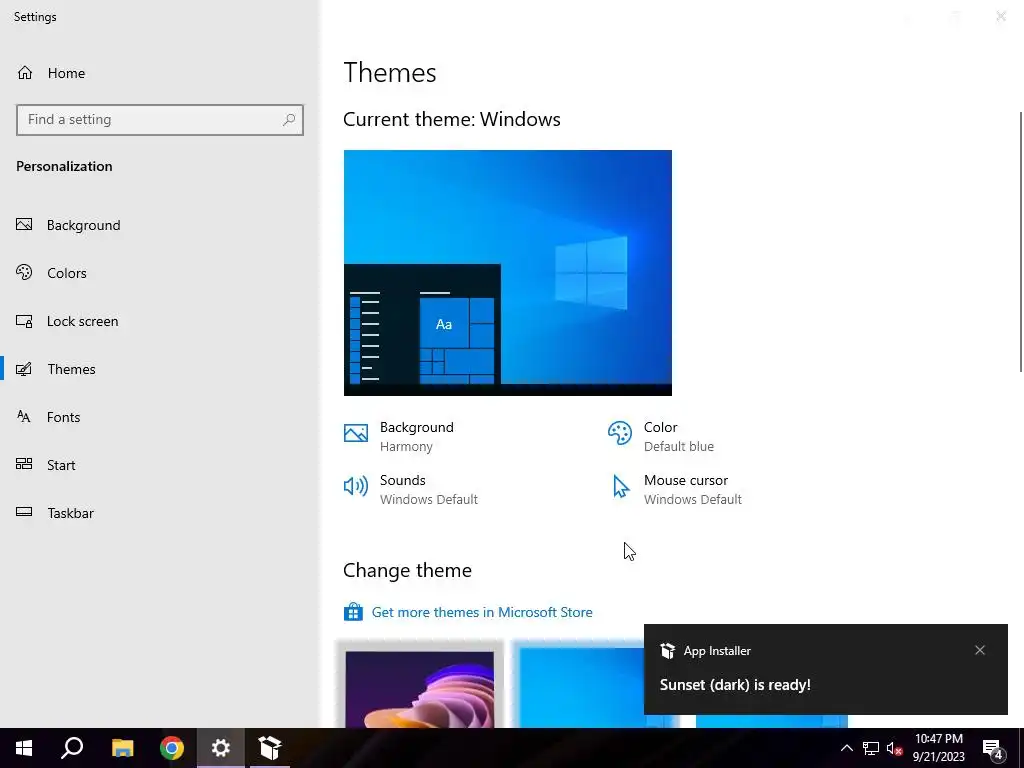
Task: Open Sounds Windows Default option
Action: click(410, 489)
